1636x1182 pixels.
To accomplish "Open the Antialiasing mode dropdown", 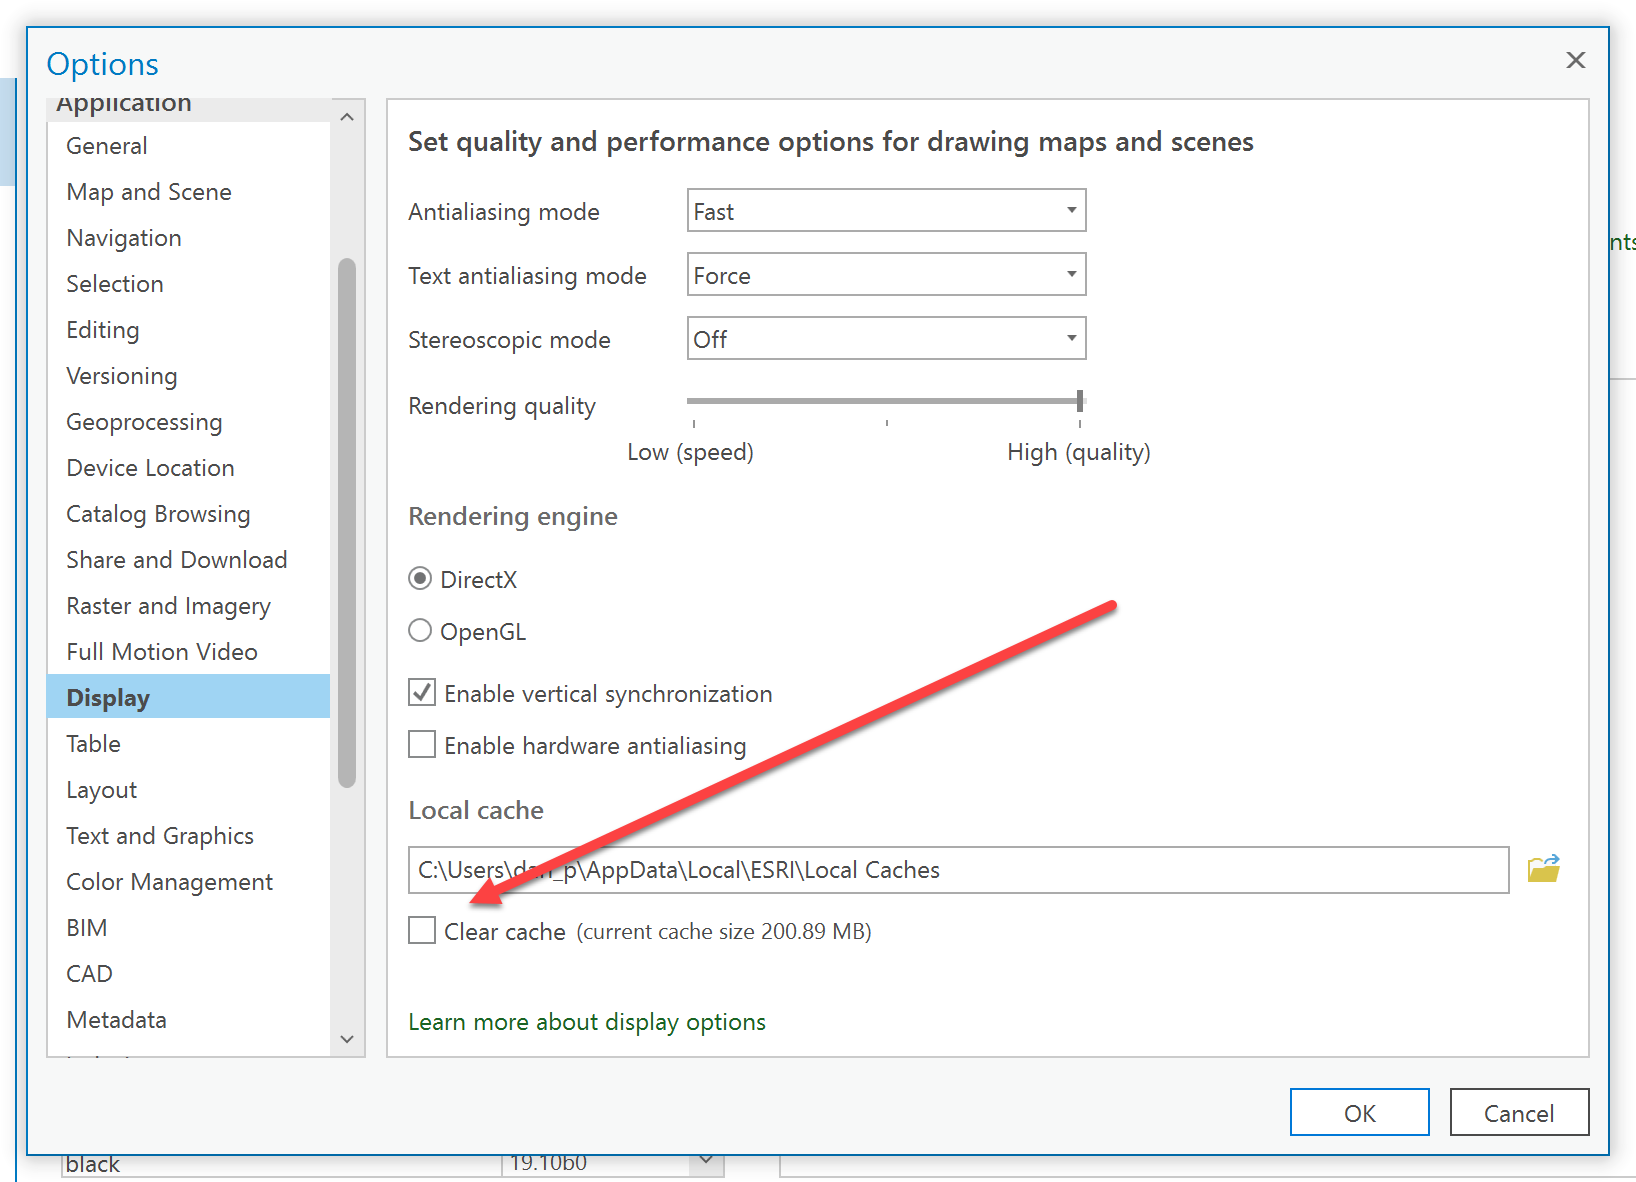I will [x=886, y=211].
